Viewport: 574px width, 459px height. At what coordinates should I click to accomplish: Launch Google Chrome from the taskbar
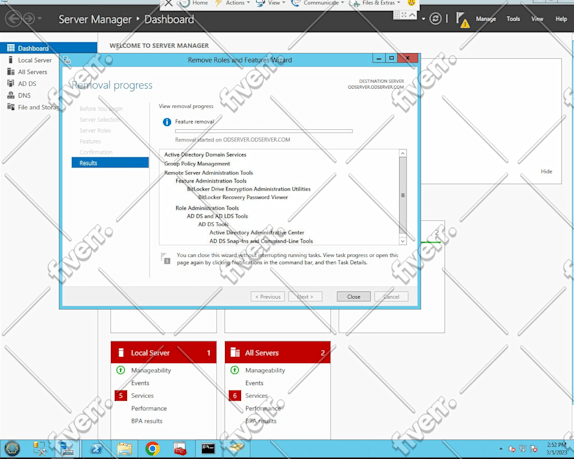[152, 448]
